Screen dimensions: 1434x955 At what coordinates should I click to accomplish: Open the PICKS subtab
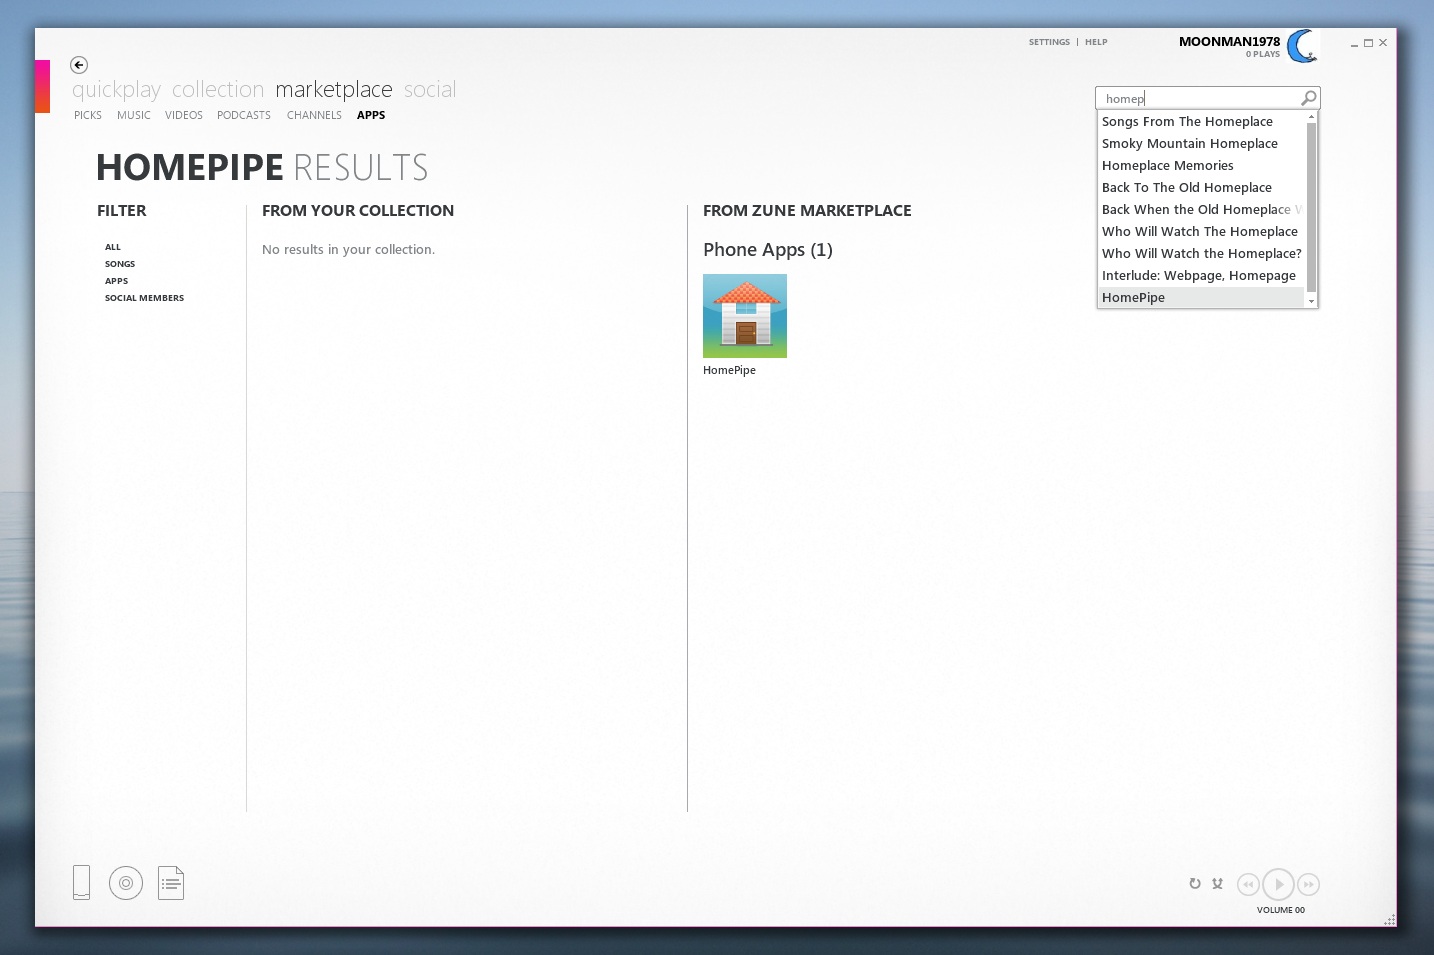[88, 115]
